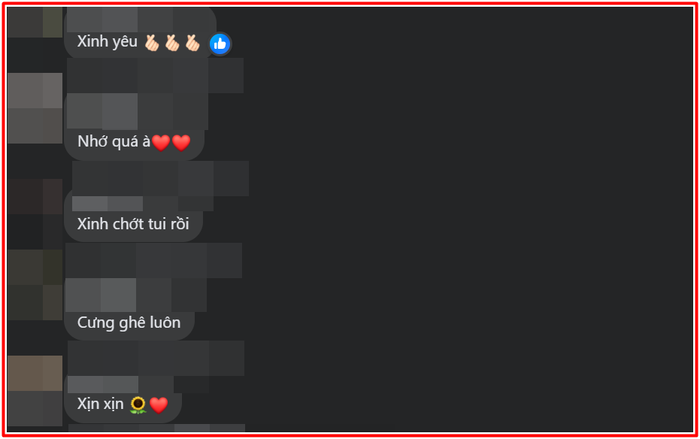Open the avatar beside the "Nhớ quá à" comment
Screen dimensions: 700x439
pyautogui.click(x=35, y=108)
